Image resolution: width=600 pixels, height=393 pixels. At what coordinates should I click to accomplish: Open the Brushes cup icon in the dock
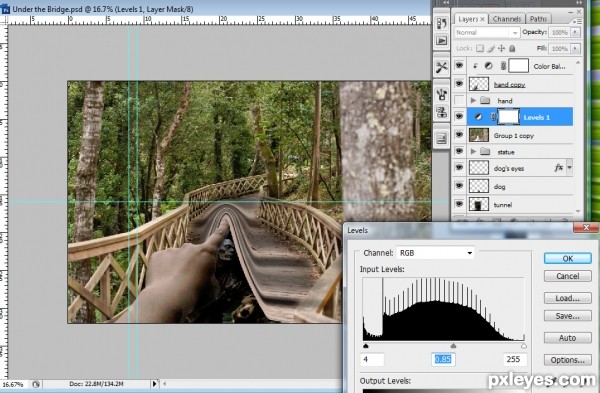[442, 94]
